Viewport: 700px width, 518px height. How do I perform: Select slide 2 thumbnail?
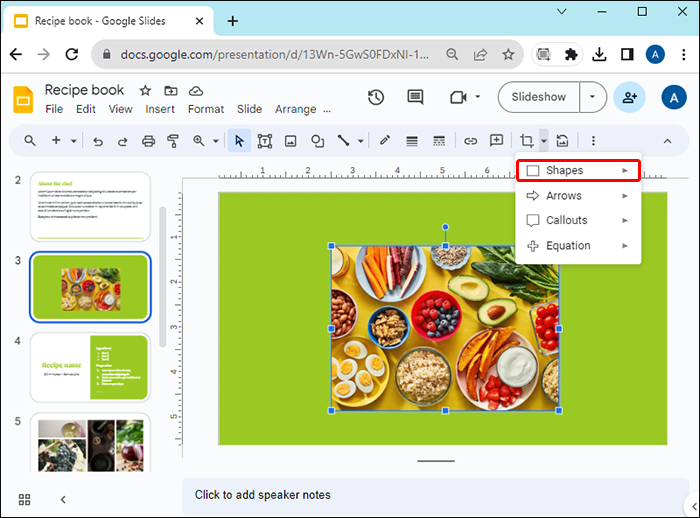coord(90,207)
